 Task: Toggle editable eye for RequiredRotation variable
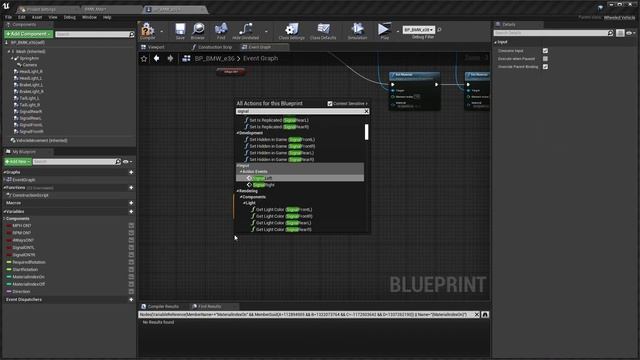(x=131, y=262)
